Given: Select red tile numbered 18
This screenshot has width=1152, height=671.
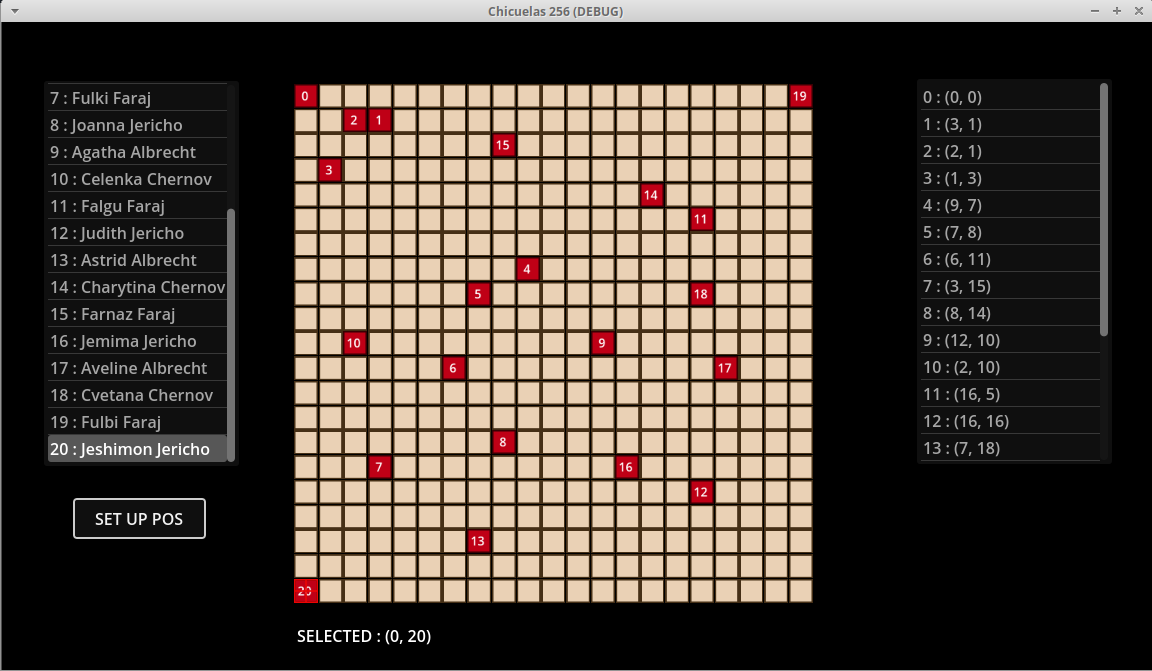Looking at the screenshot, I should click(701, 294).
